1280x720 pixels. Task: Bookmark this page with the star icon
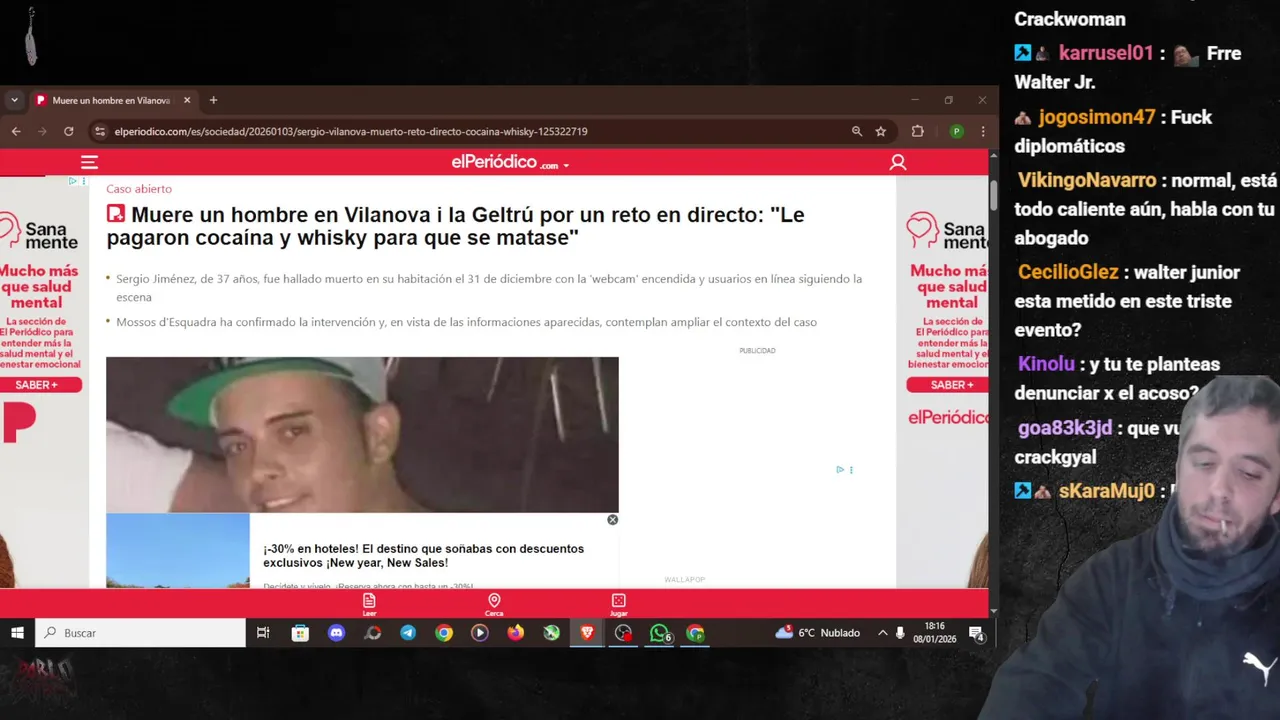coord(881,131)
